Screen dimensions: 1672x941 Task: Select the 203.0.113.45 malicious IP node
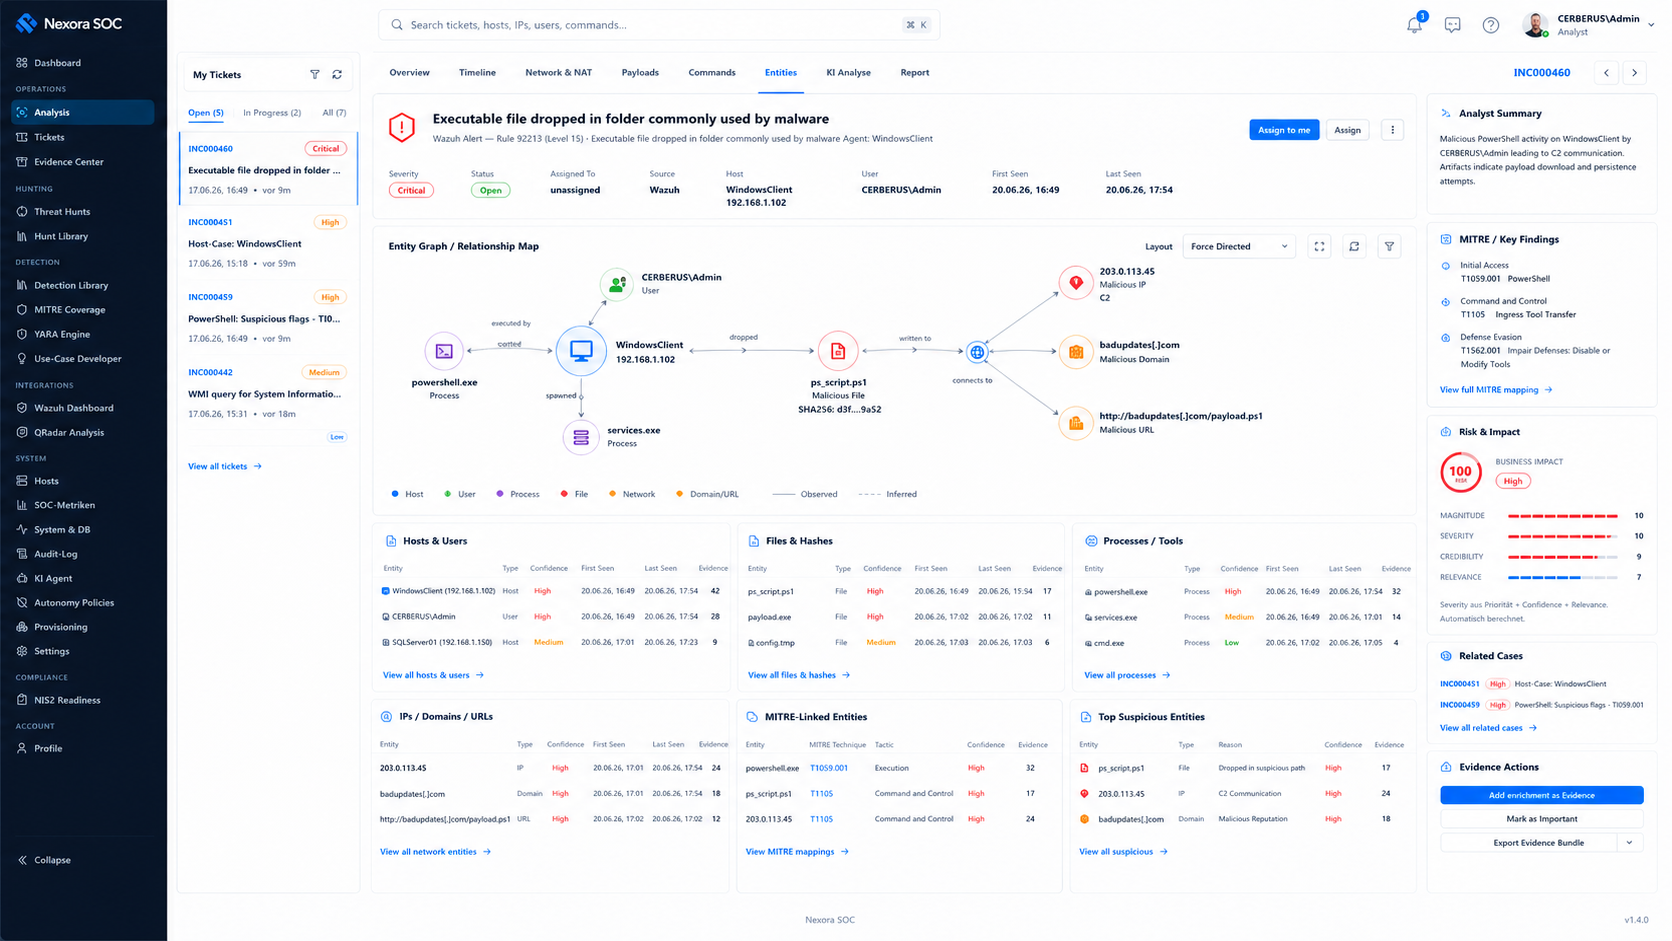(x=1076, y=283)
